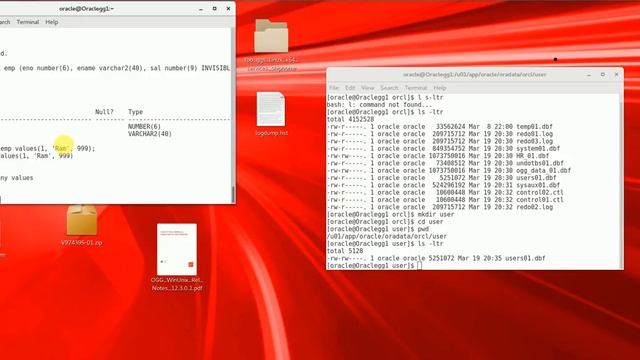This screenshot has height=360, width=640.
Task: Click the 'mkdir user' command line
Action: point(391,214)
